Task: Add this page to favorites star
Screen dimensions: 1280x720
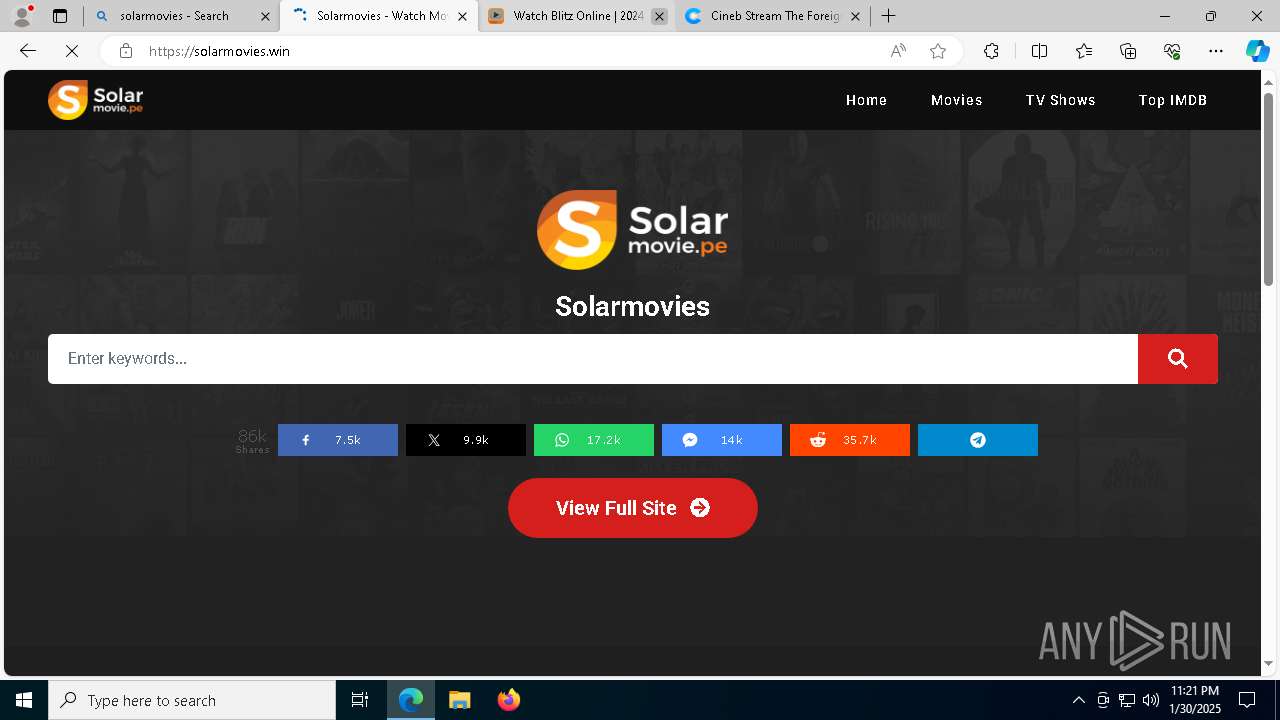Action: click(x=938, y=51)
